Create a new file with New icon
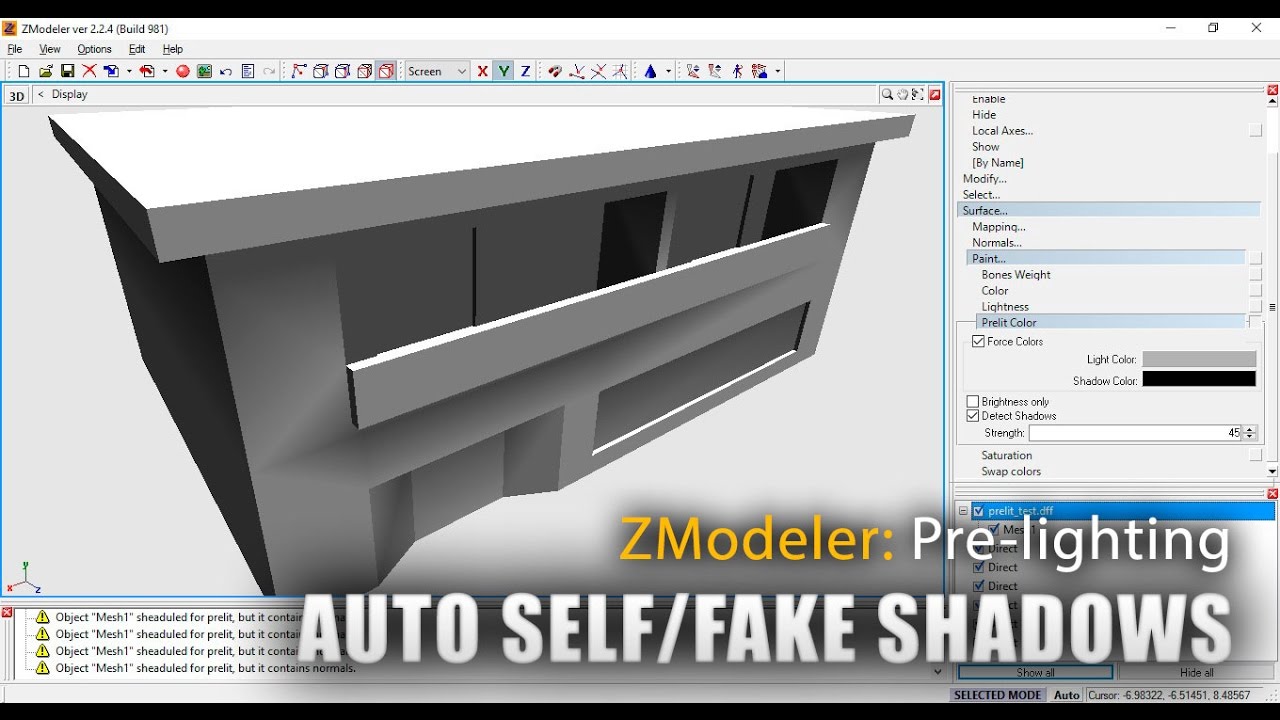1280x720 pixels. click(24, 71)
